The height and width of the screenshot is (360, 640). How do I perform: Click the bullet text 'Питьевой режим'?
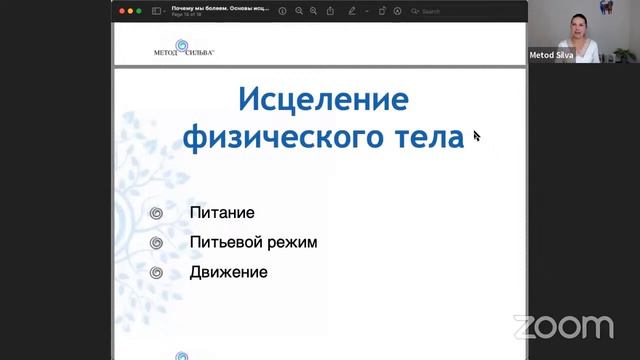(x=253, y=242)
